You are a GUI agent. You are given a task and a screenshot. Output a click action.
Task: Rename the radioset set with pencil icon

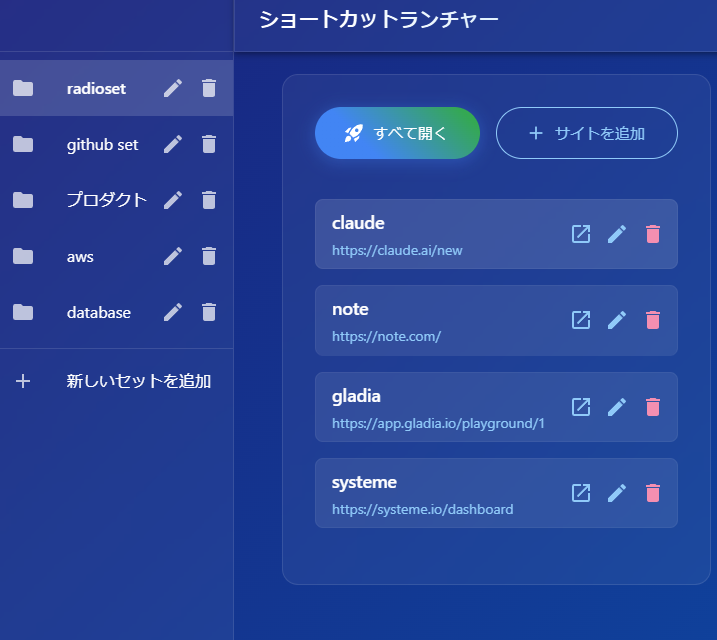[173, 88]
